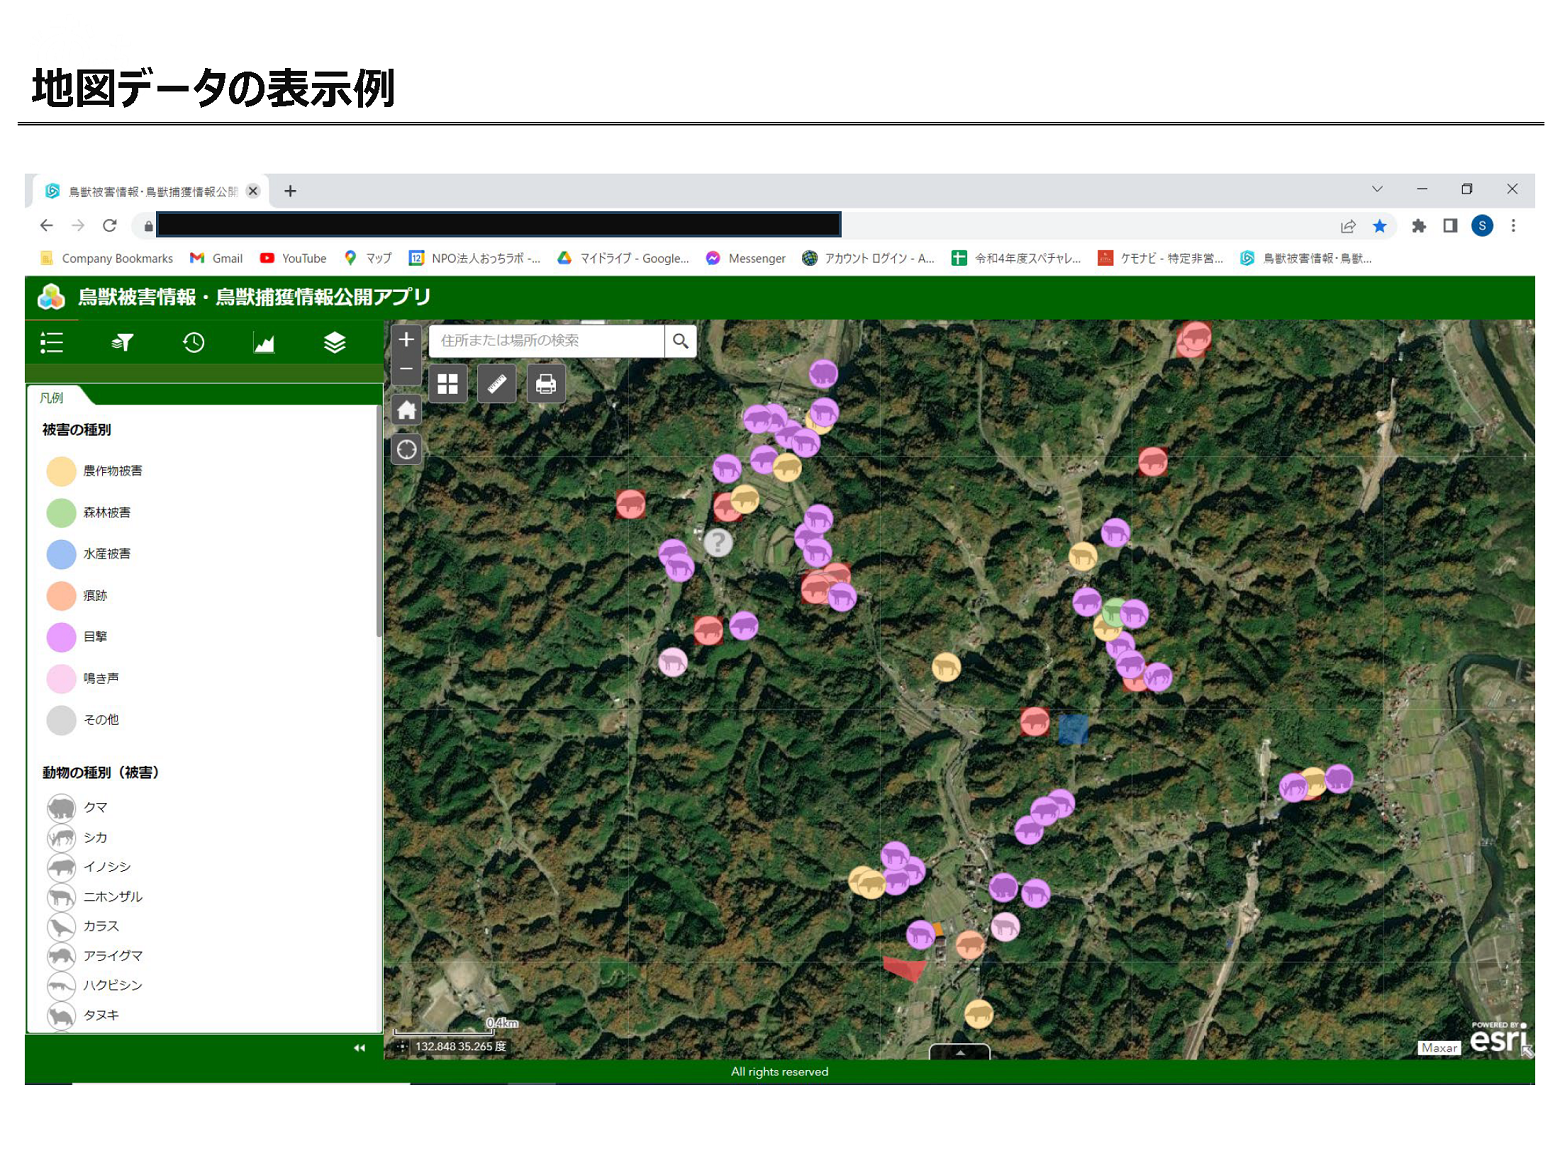Expand the attribute table arrow at map bottom
The height and width of the screenshot is (1175, 1560).
coord(960,1052)
